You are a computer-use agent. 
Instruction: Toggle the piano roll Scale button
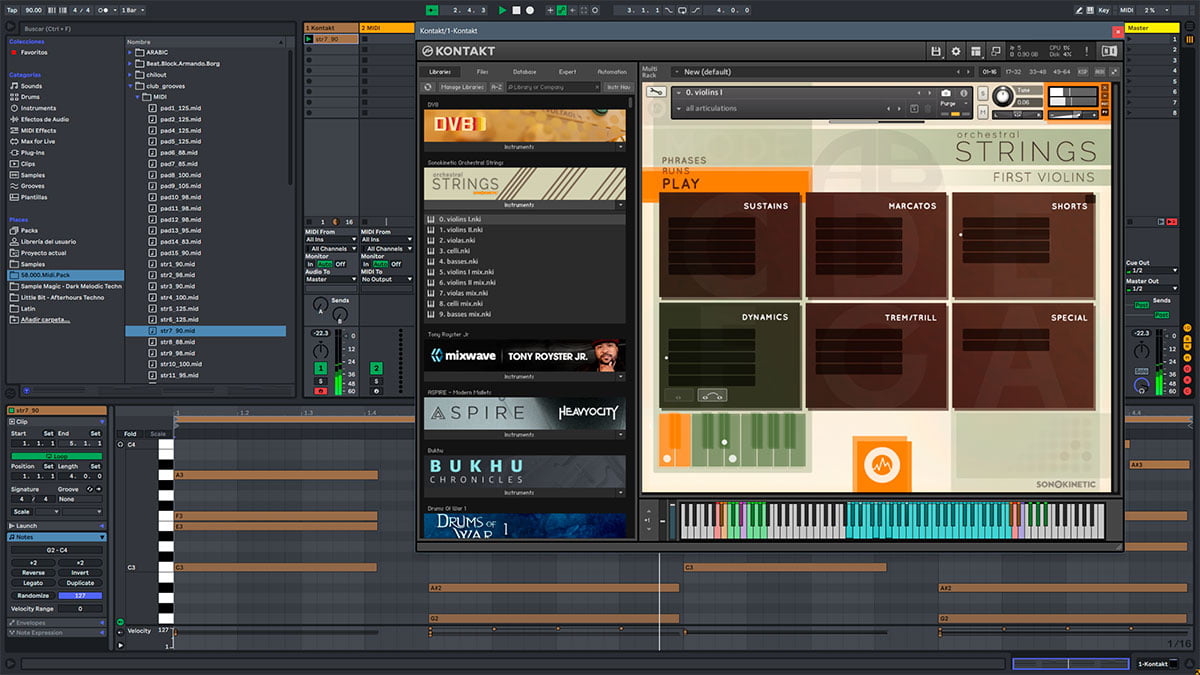click(x=158, y=434)
